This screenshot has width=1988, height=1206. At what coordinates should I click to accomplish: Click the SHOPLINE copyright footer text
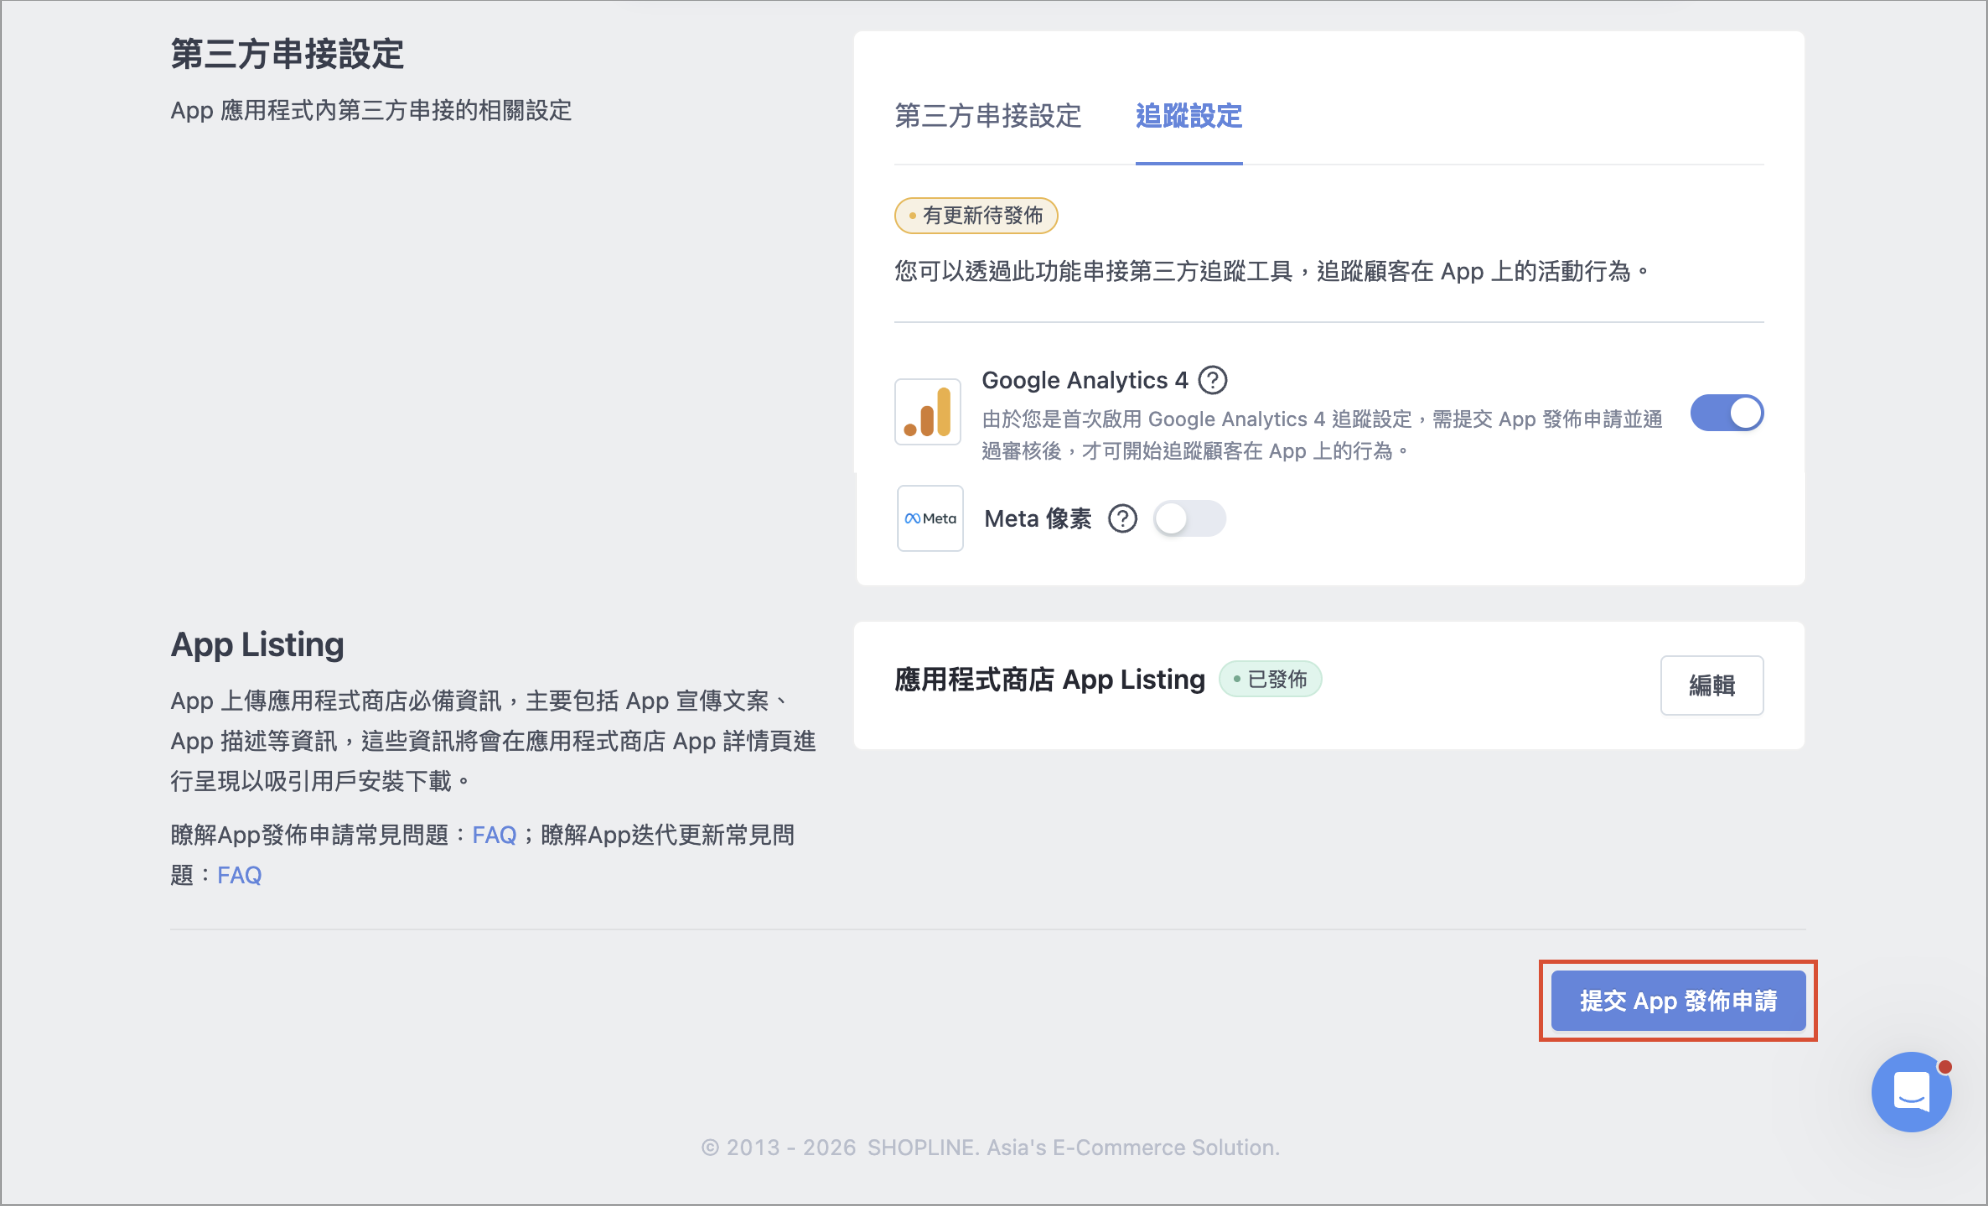(990, 1147)
